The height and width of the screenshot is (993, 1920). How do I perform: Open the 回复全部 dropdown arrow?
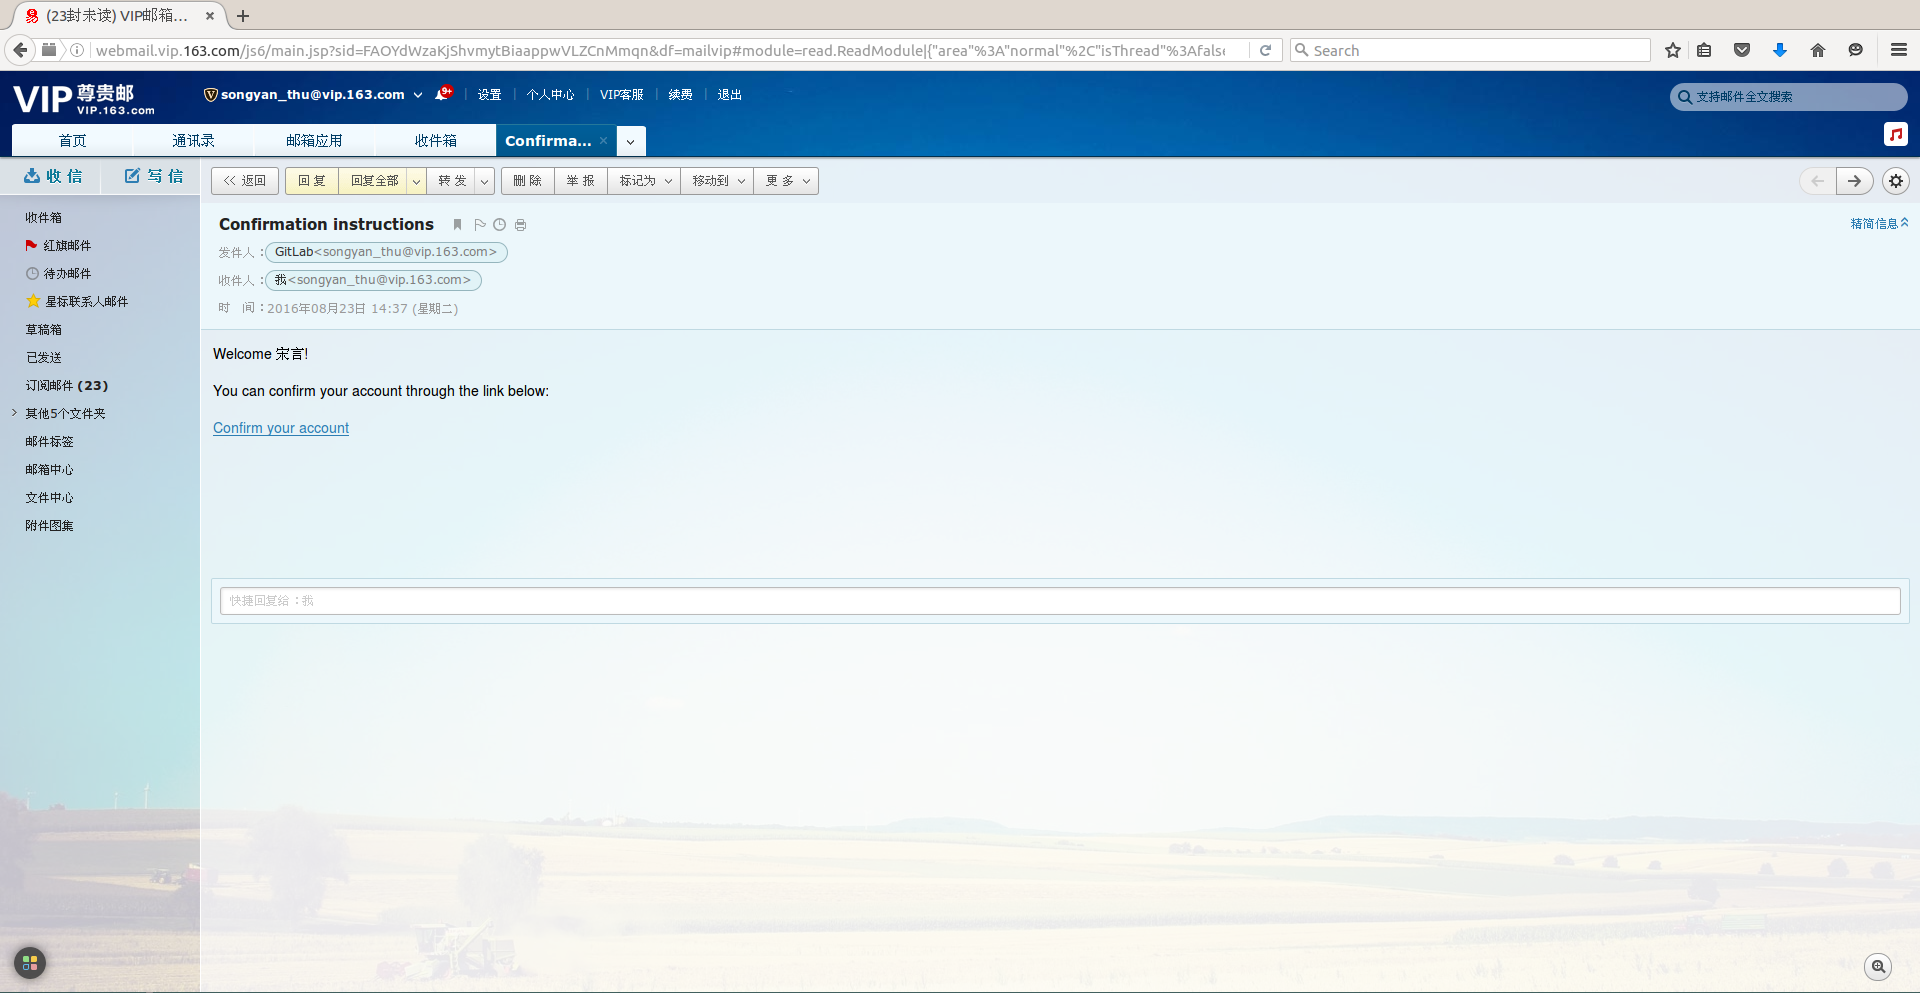coord(417,181)
